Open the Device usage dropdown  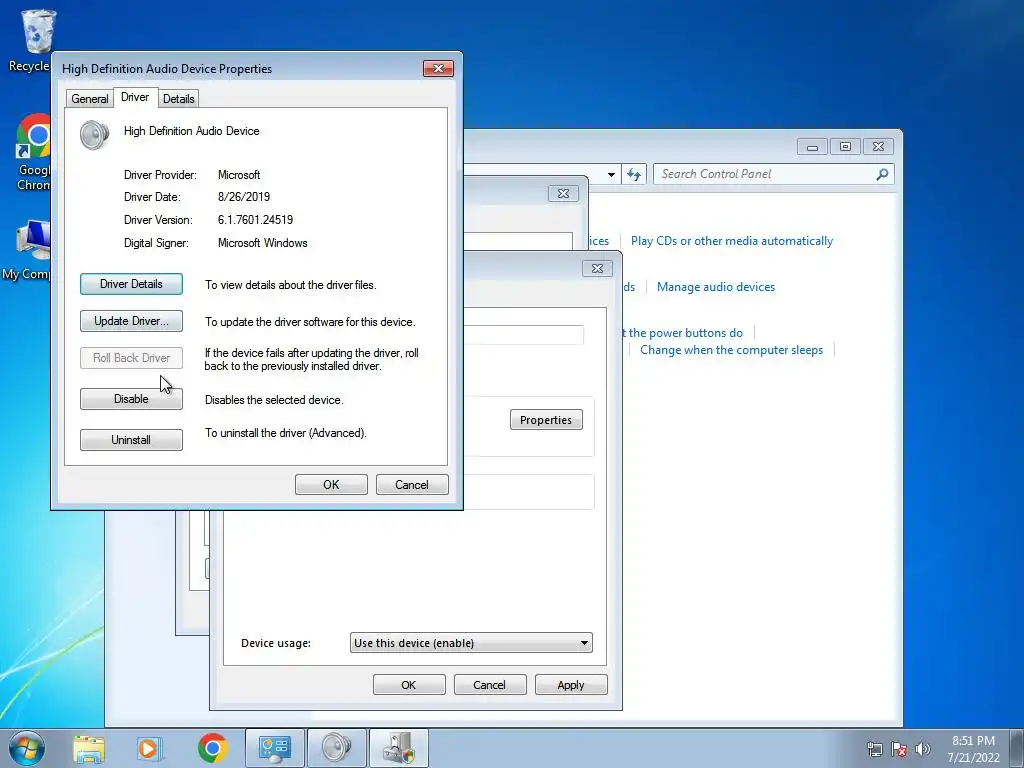471,643
